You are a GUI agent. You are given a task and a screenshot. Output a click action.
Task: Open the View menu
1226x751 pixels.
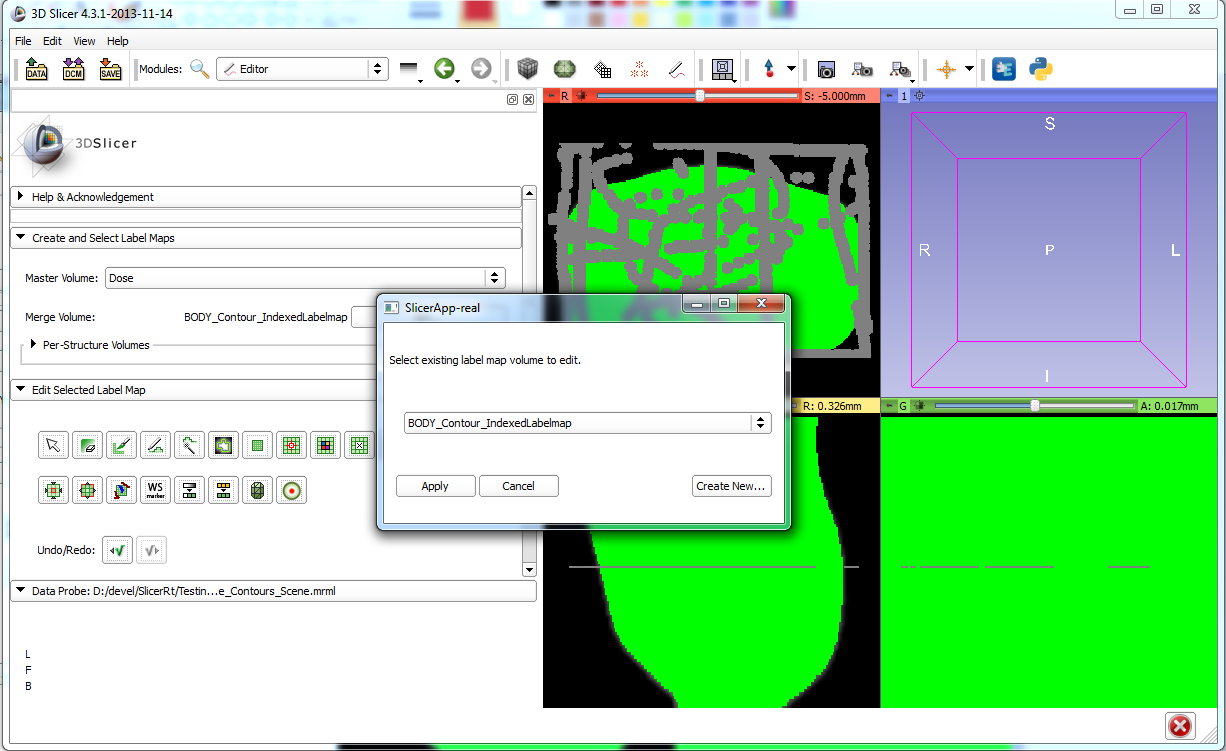pyautogui.click(x=84, y=41)
